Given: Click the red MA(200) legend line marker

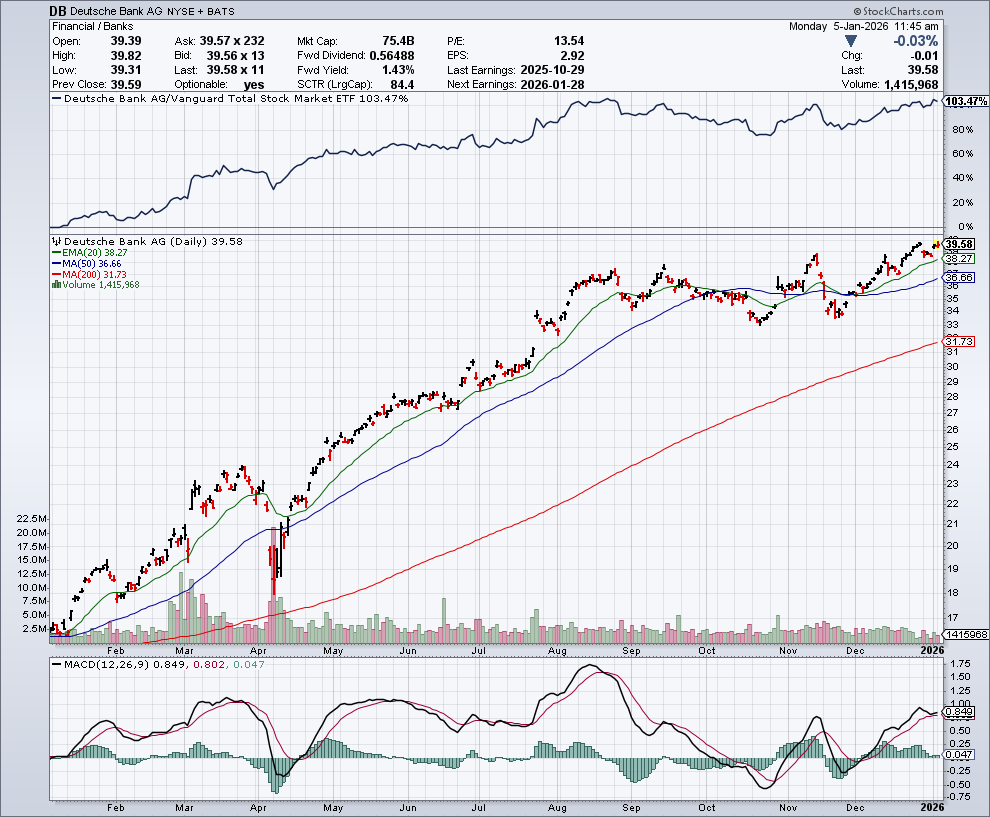Looking at the screenshot, I should click(56, 275).
